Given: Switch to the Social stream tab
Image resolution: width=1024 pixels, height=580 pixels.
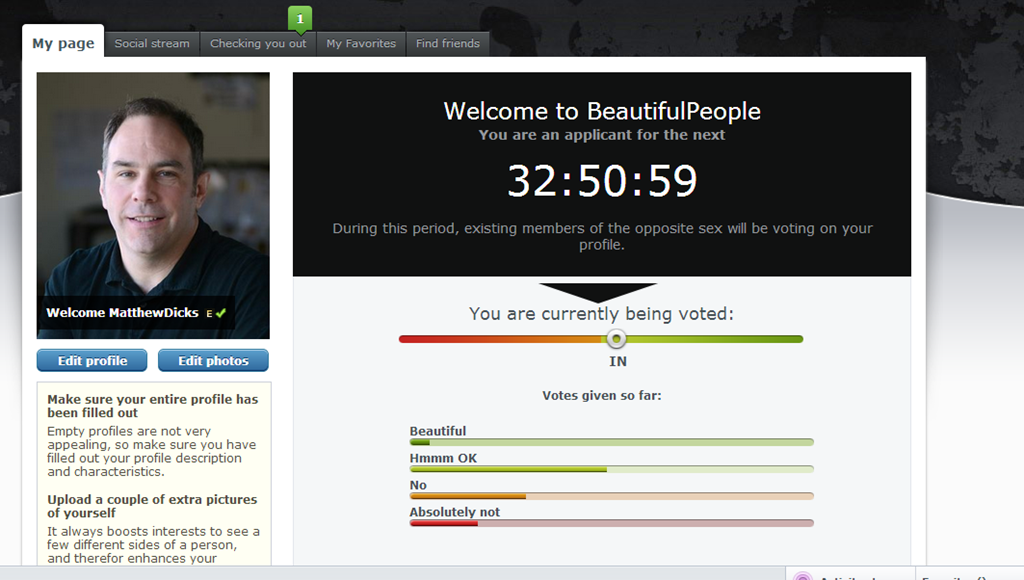Looking at the screenshot, I should point(152,44).
